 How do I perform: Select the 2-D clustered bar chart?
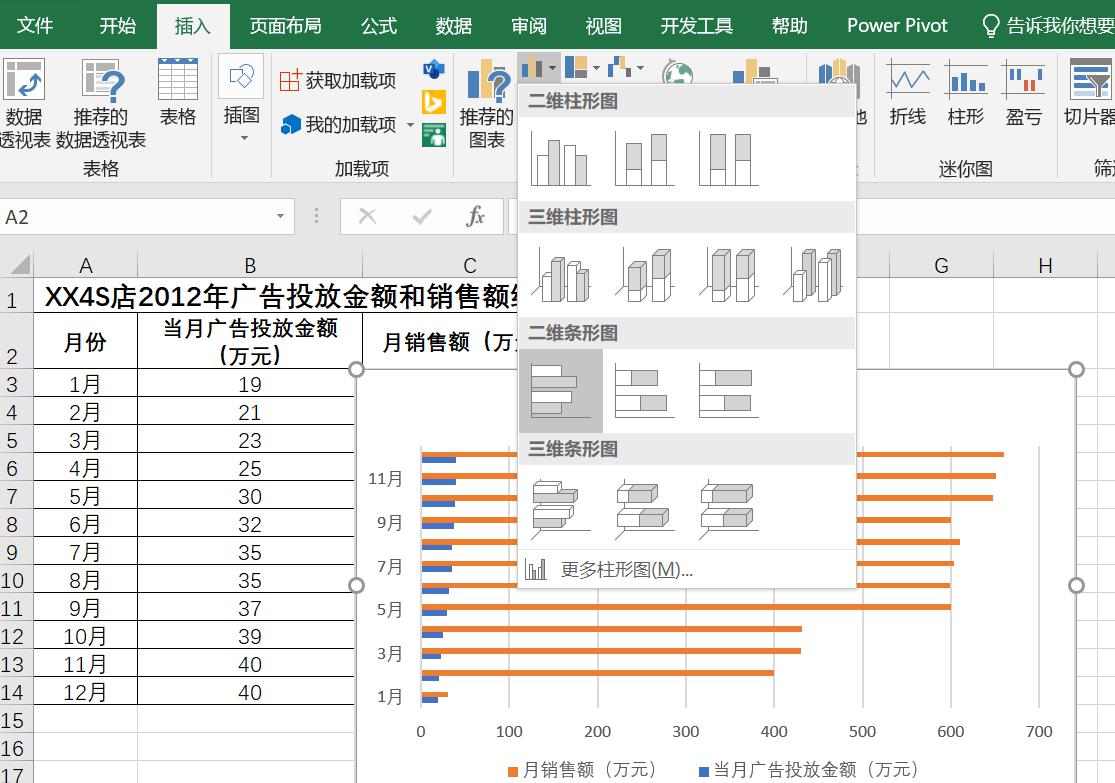pyautogui.click(x=561, y=390)
